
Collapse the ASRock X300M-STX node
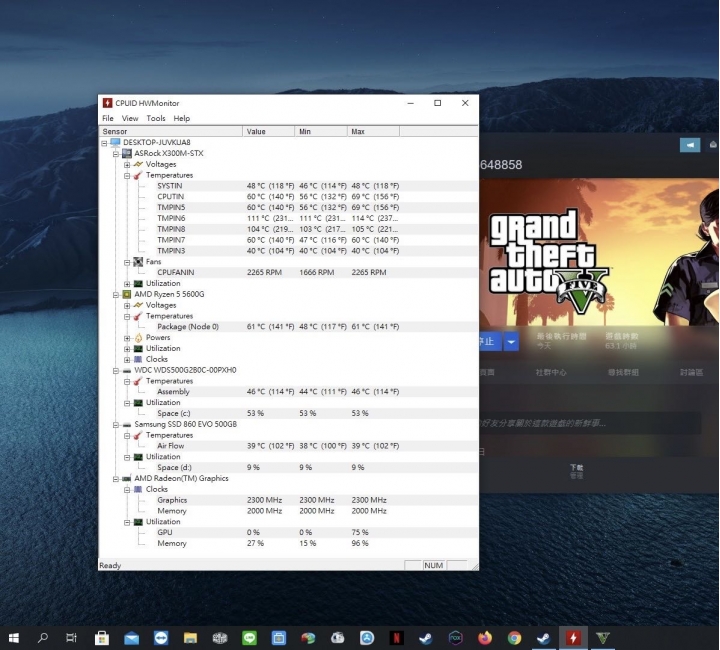116,154
